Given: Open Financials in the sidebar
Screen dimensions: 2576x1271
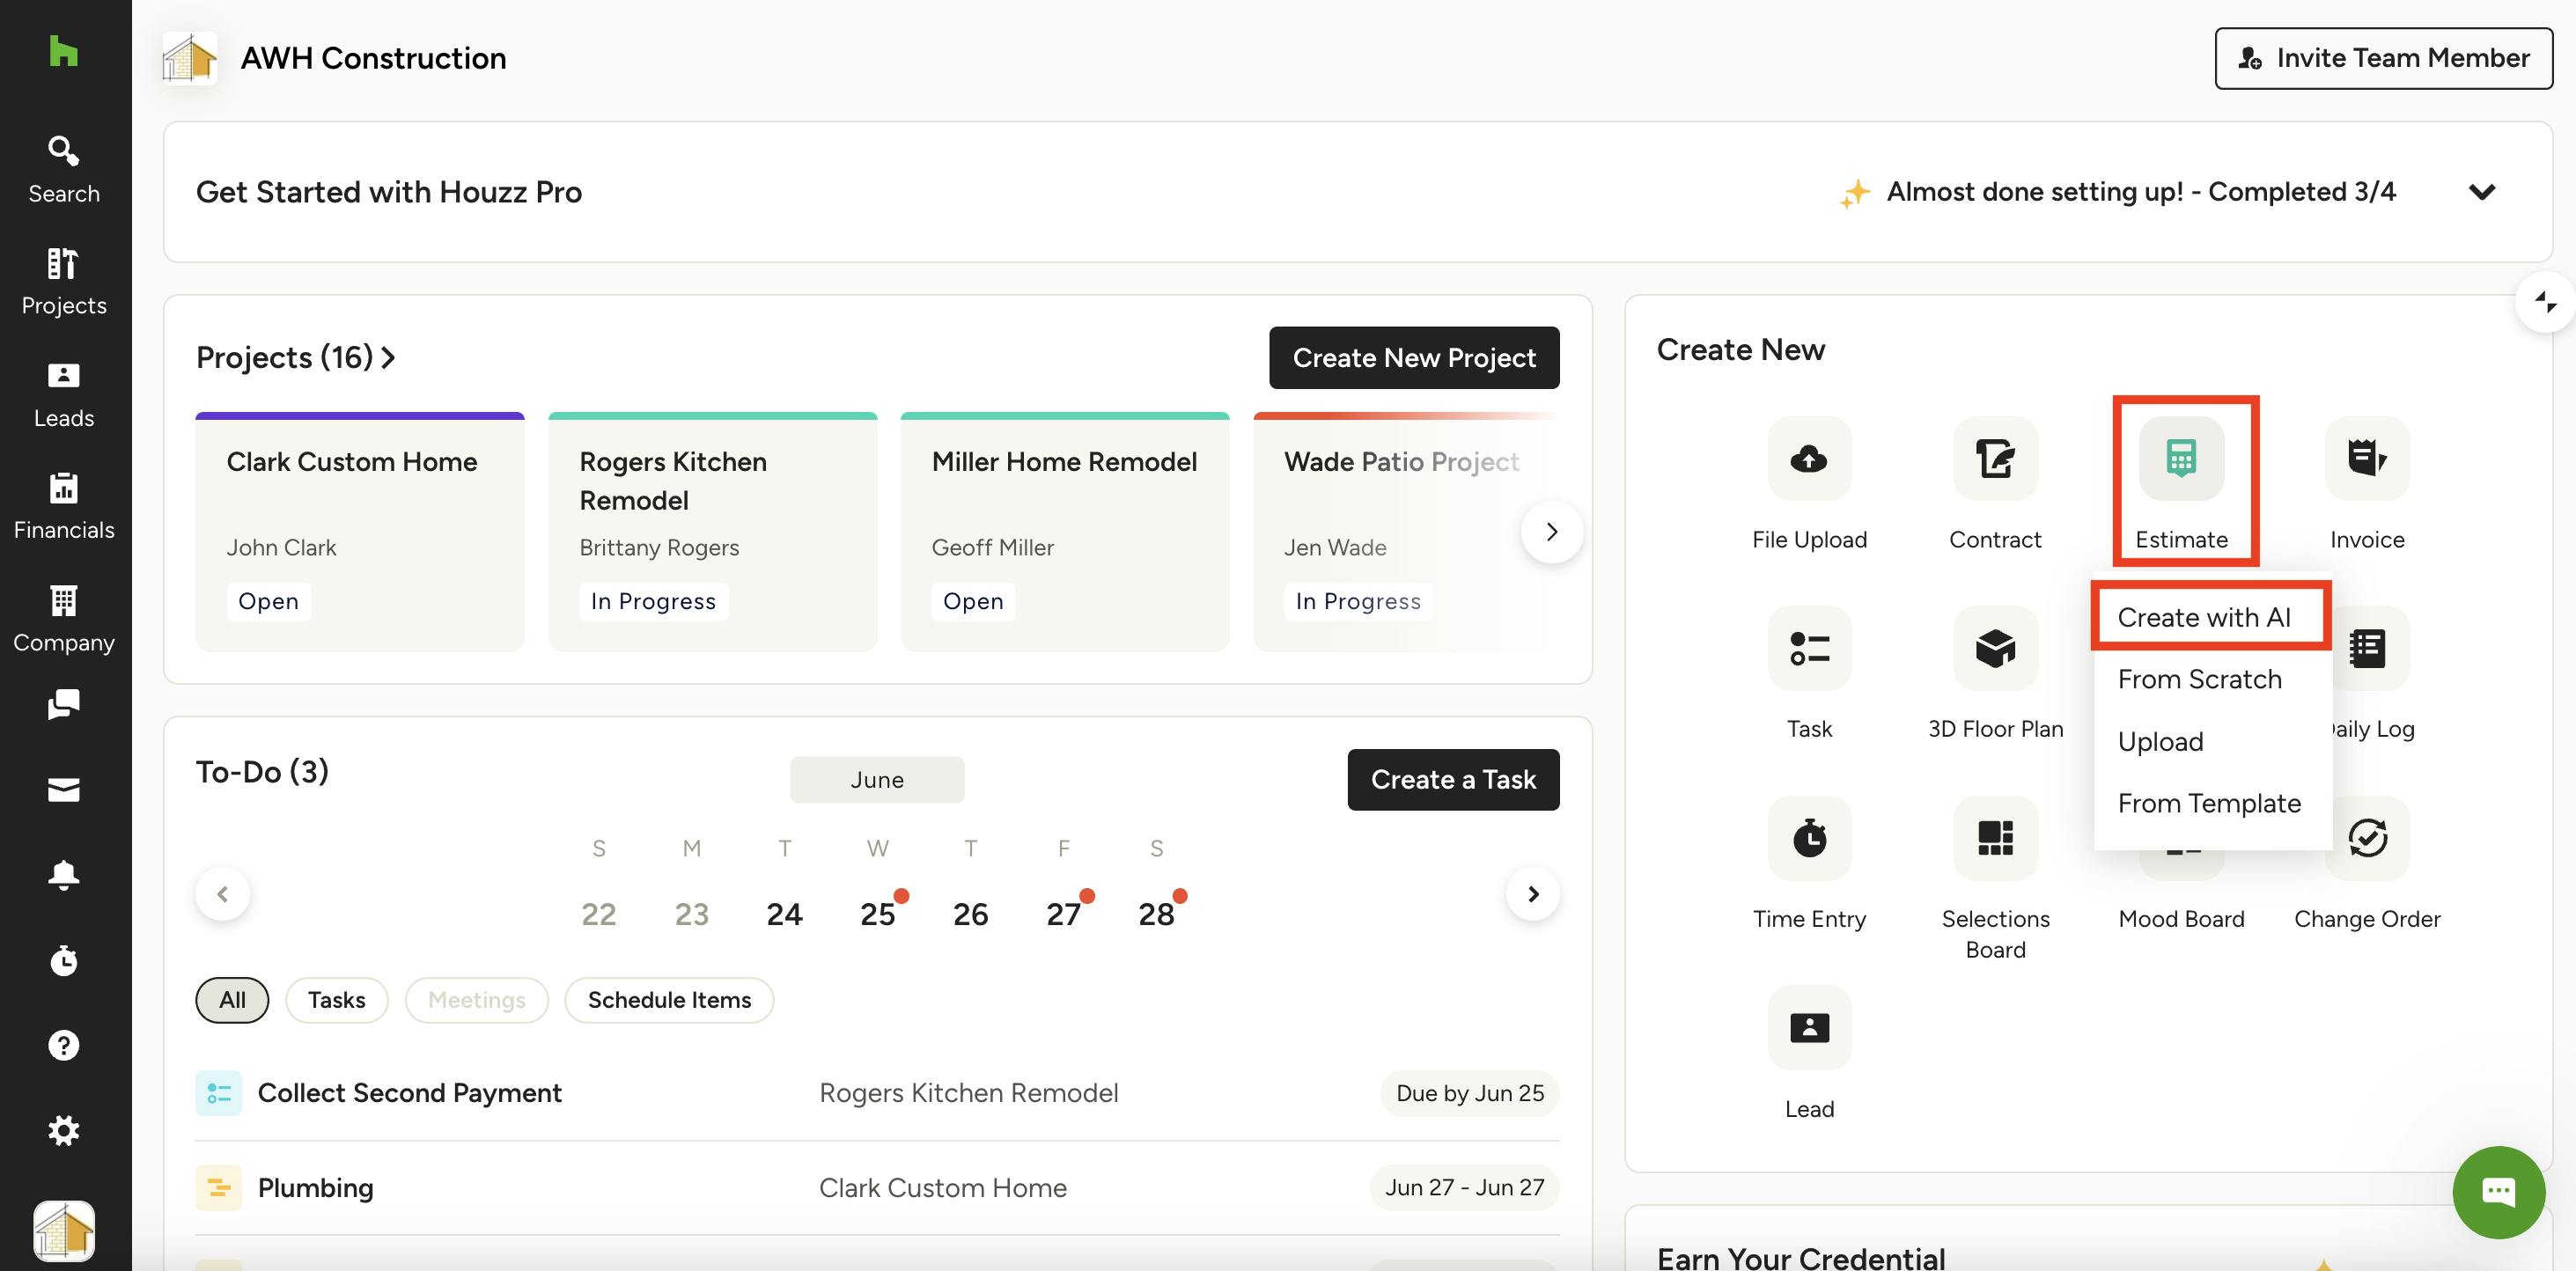Looking at the screenshot, I should pyautogui.click(x=64, y=507).
